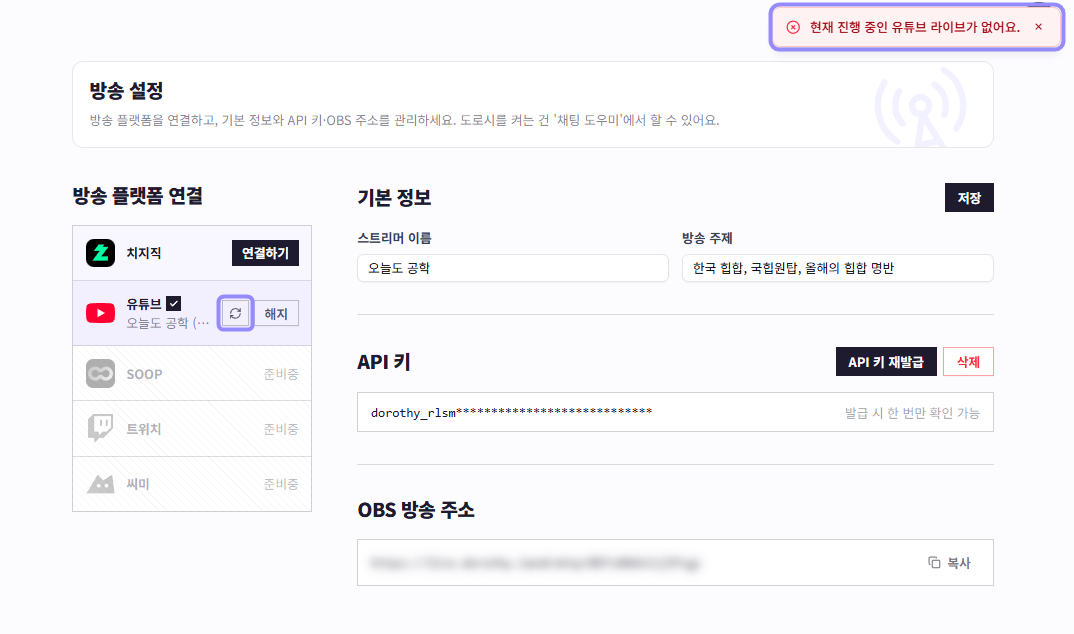1074x634 pixels.
Task: Delete the API key with 삭제
Action: pyautogui.click(x=968, y=362)
